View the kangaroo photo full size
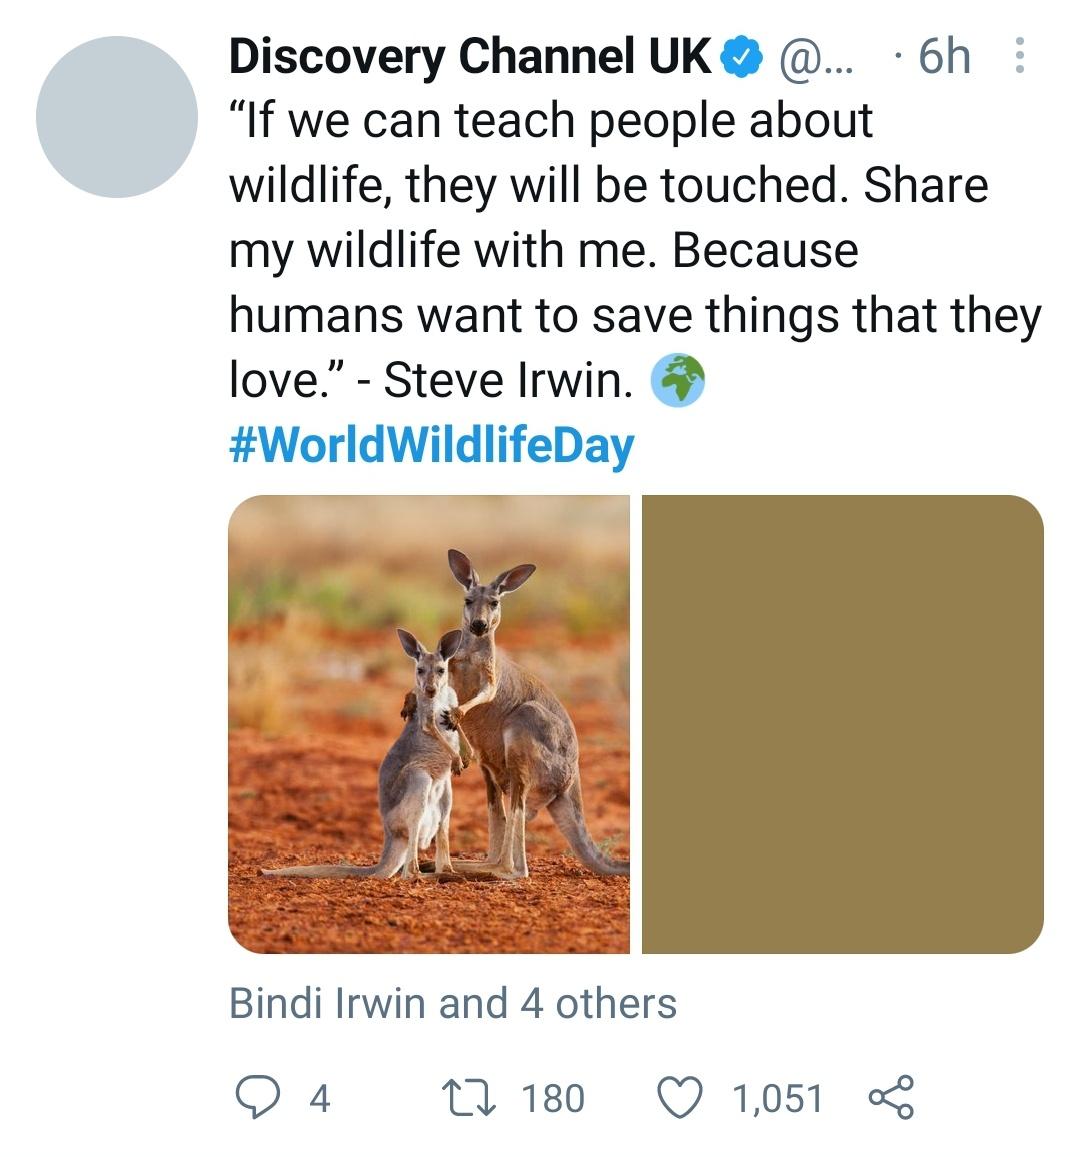Image resolution: width=1080 pixels, height=1157 pixels. point(429,724)
